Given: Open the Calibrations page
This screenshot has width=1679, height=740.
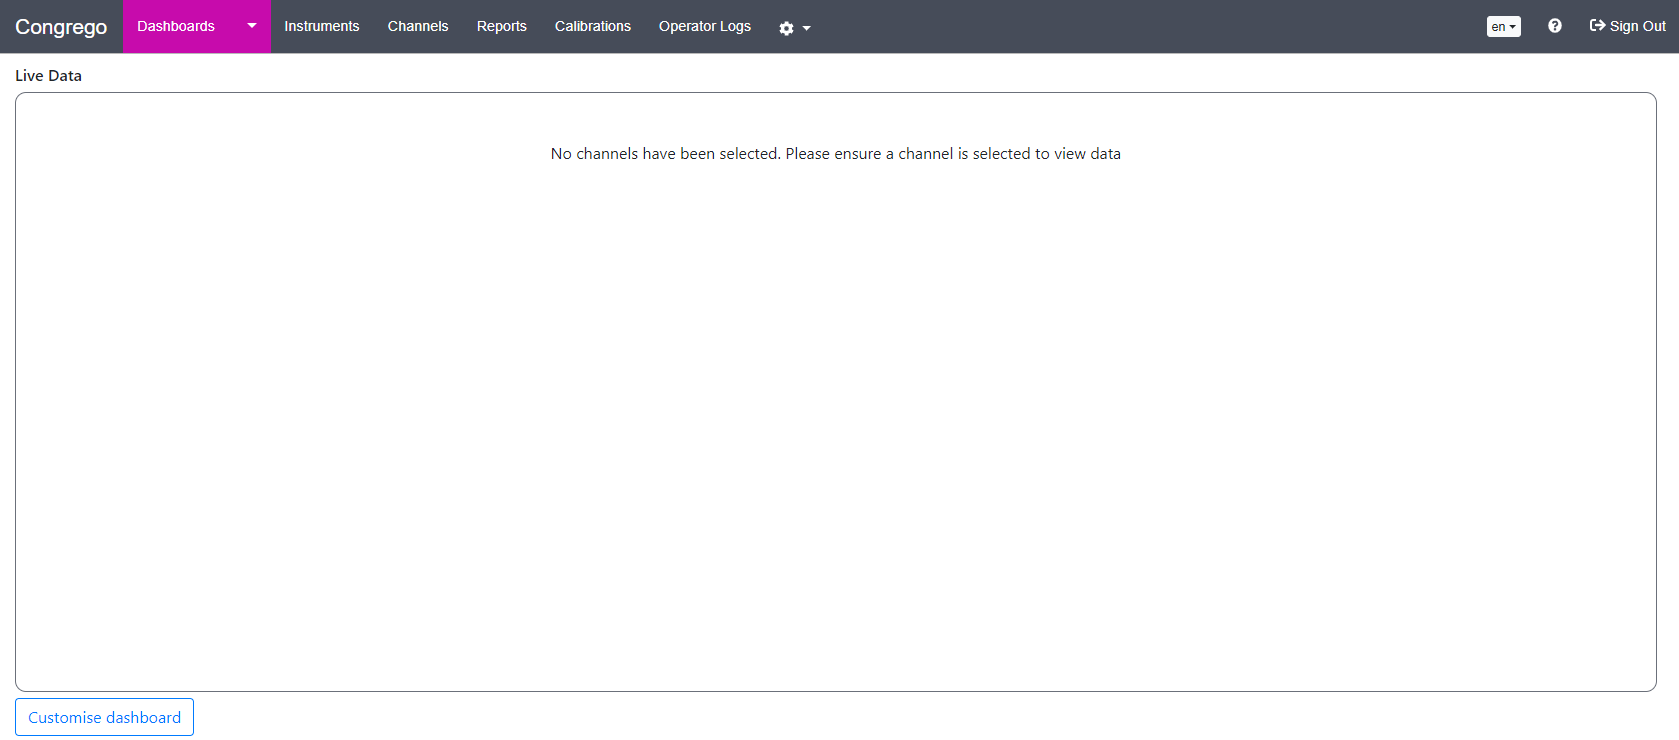Looking at the screenshot, I should 593,26.
